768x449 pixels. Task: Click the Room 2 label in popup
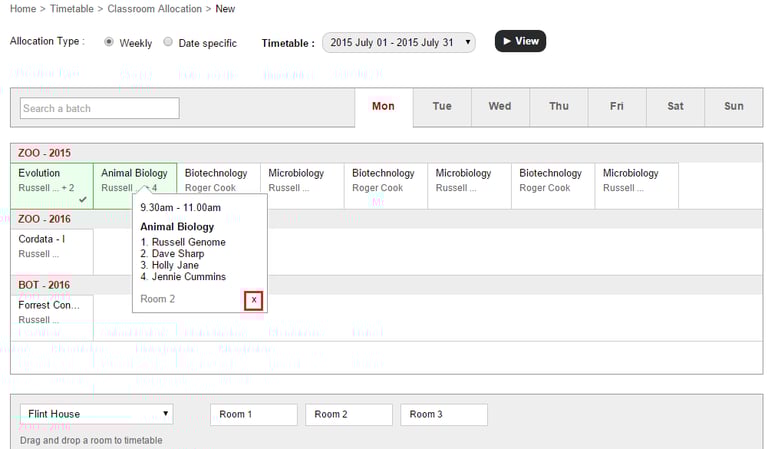[157, 299]
